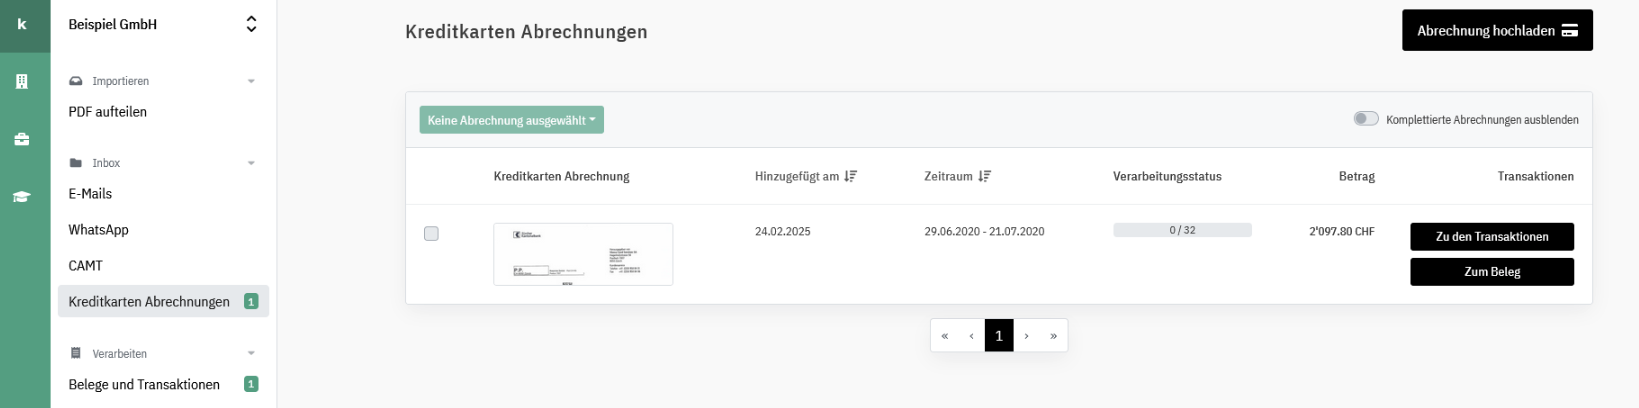
Task: Click the 0 / 32 progress bar
Action: pyautogui.click(x=1182, y=230)
